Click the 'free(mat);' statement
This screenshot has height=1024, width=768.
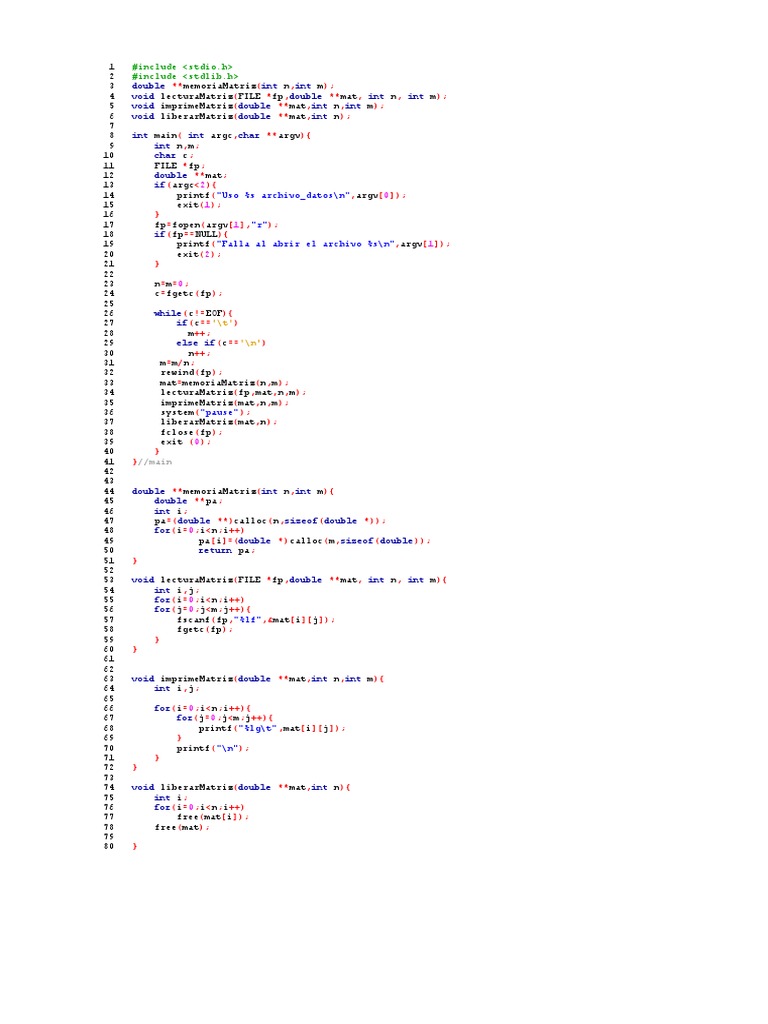tap(182, 827)
